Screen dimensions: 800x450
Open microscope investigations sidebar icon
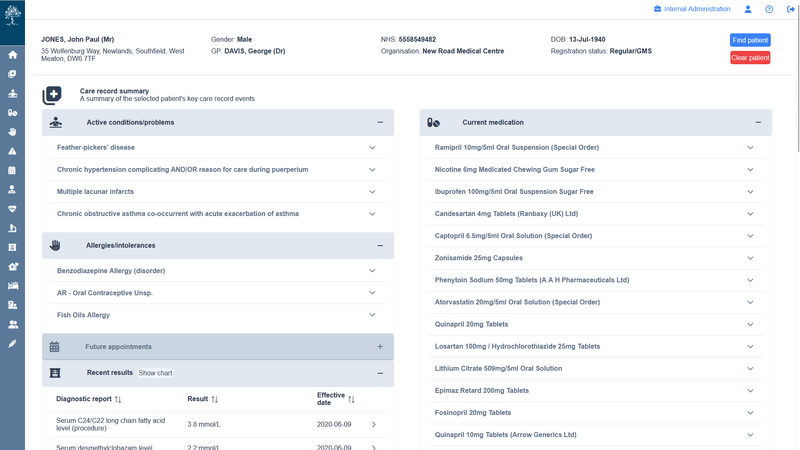click(x=12, y=228)
